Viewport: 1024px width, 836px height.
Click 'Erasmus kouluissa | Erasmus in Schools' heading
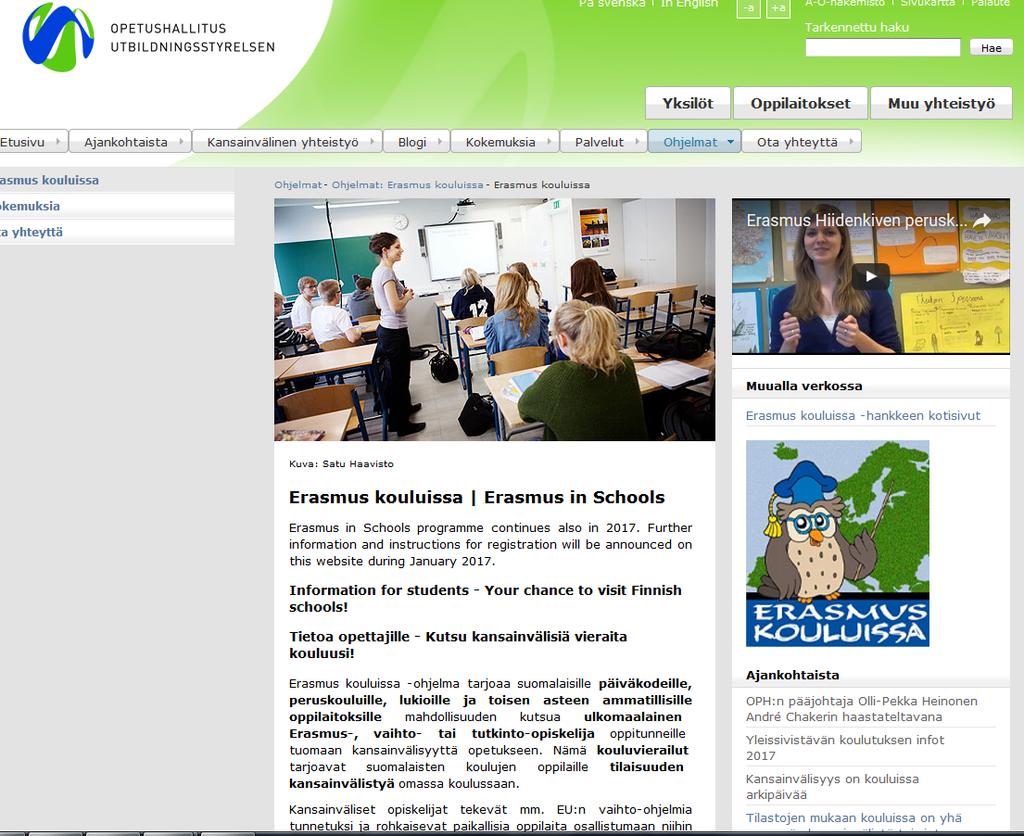coord(477,498)
